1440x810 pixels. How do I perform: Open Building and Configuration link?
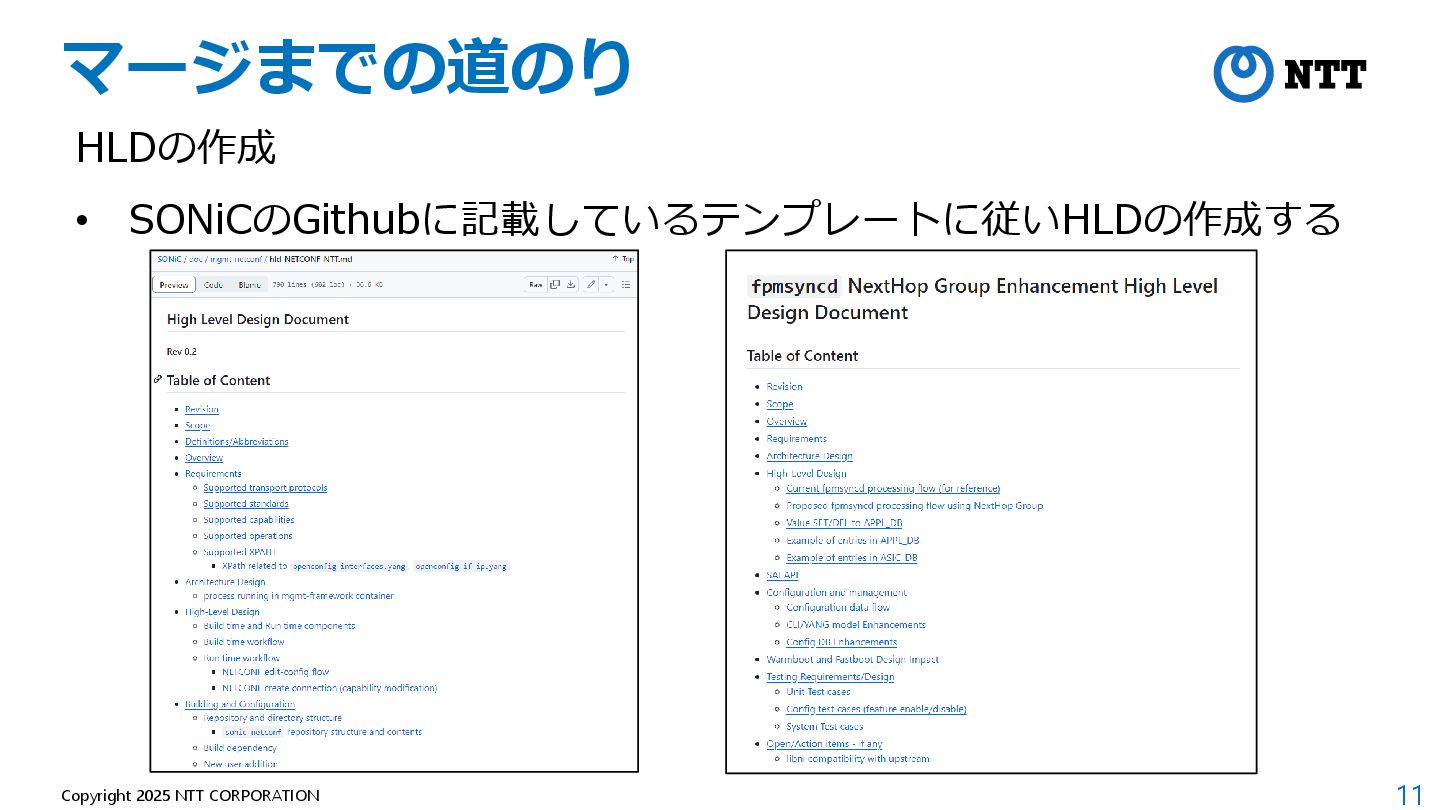(240, 704)
